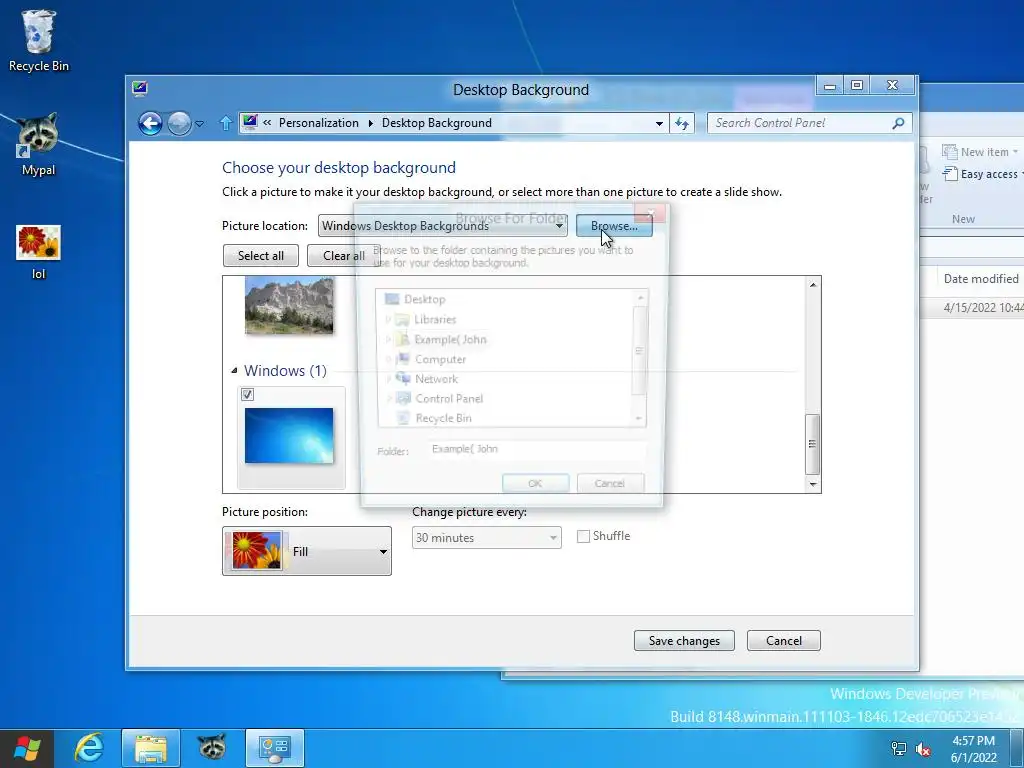Image resolution: width=1024 pixels, height=768 pixels.
Task: Open recent pages dropdown arrow
Action: pos(200,123)
